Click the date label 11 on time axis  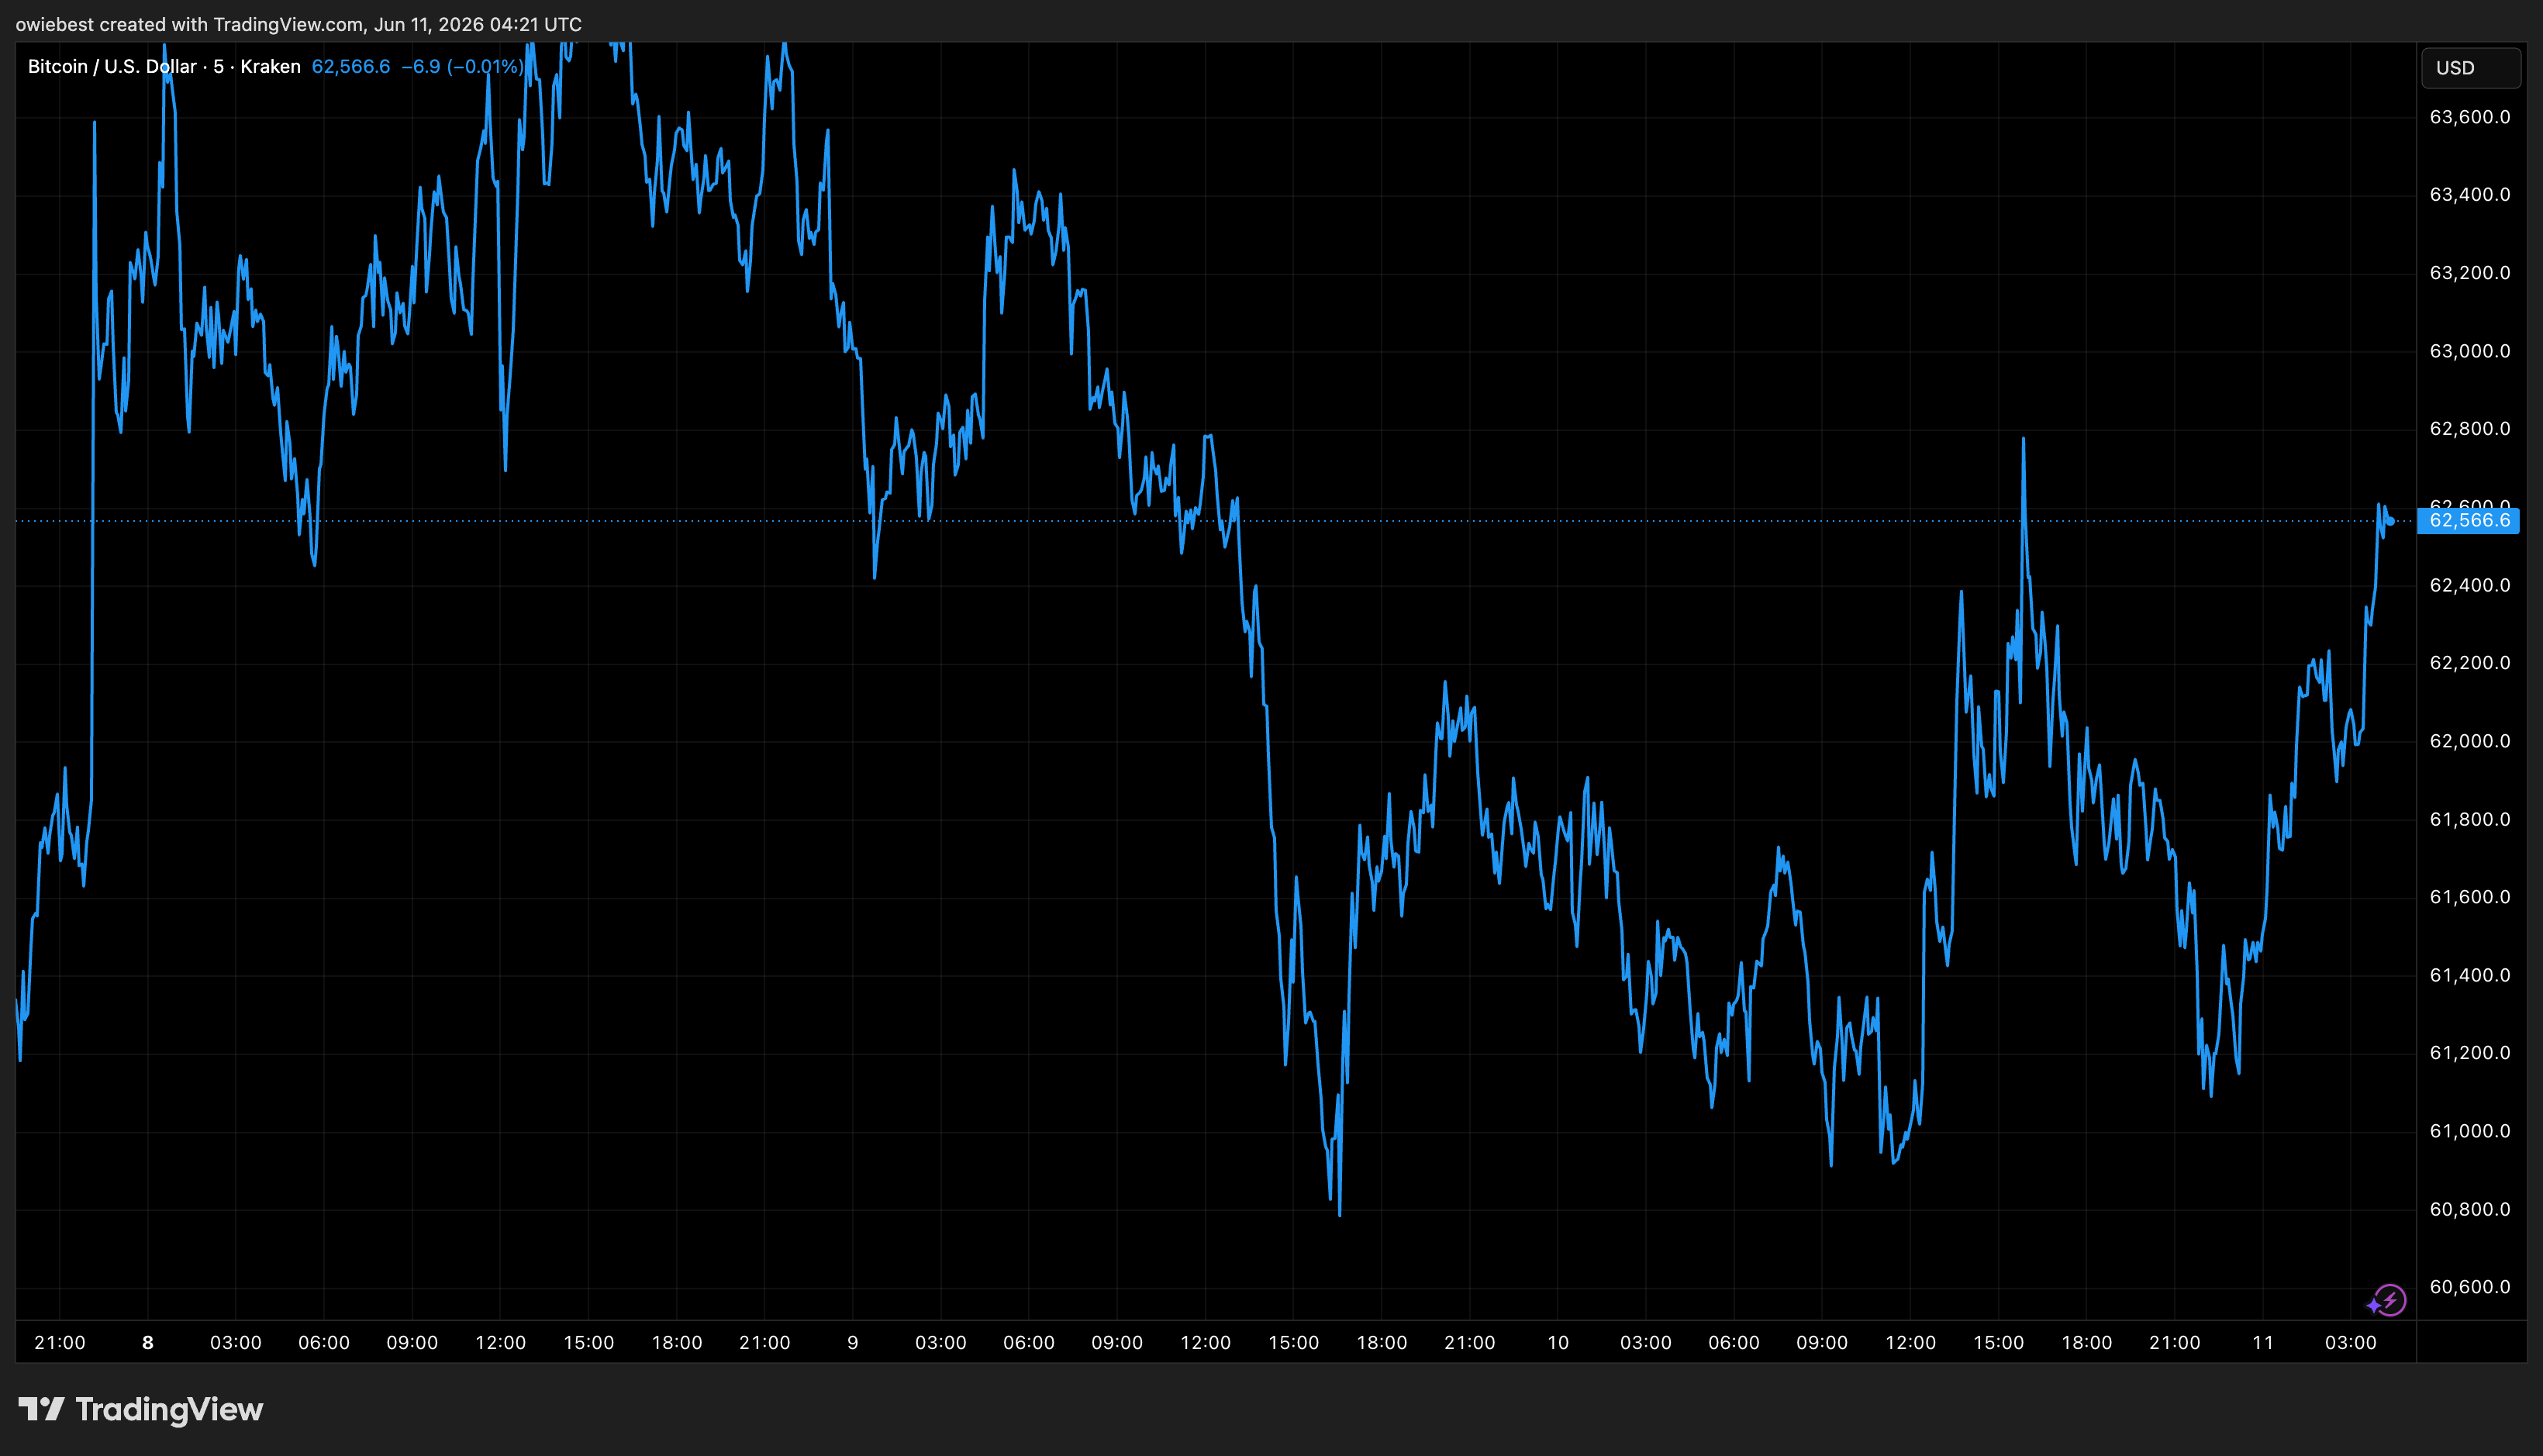[2263, 1343]
